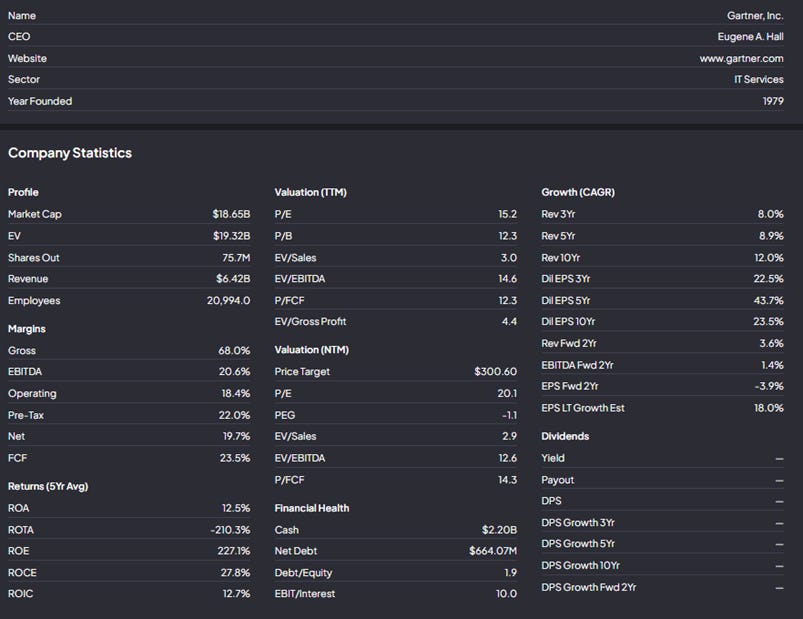
Task: Click the PEG value -1.1
Action: (x=510, y=415)
